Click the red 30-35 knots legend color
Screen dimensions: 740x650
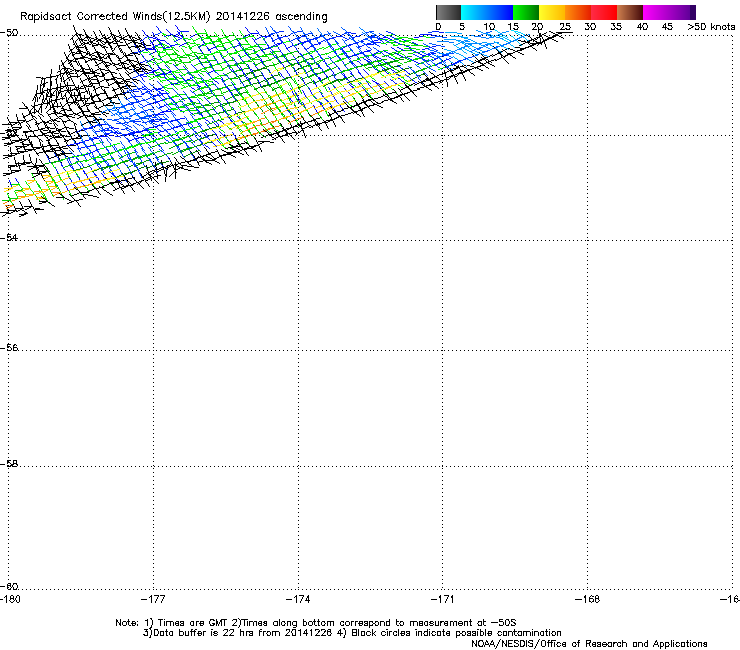click(604, 12)
